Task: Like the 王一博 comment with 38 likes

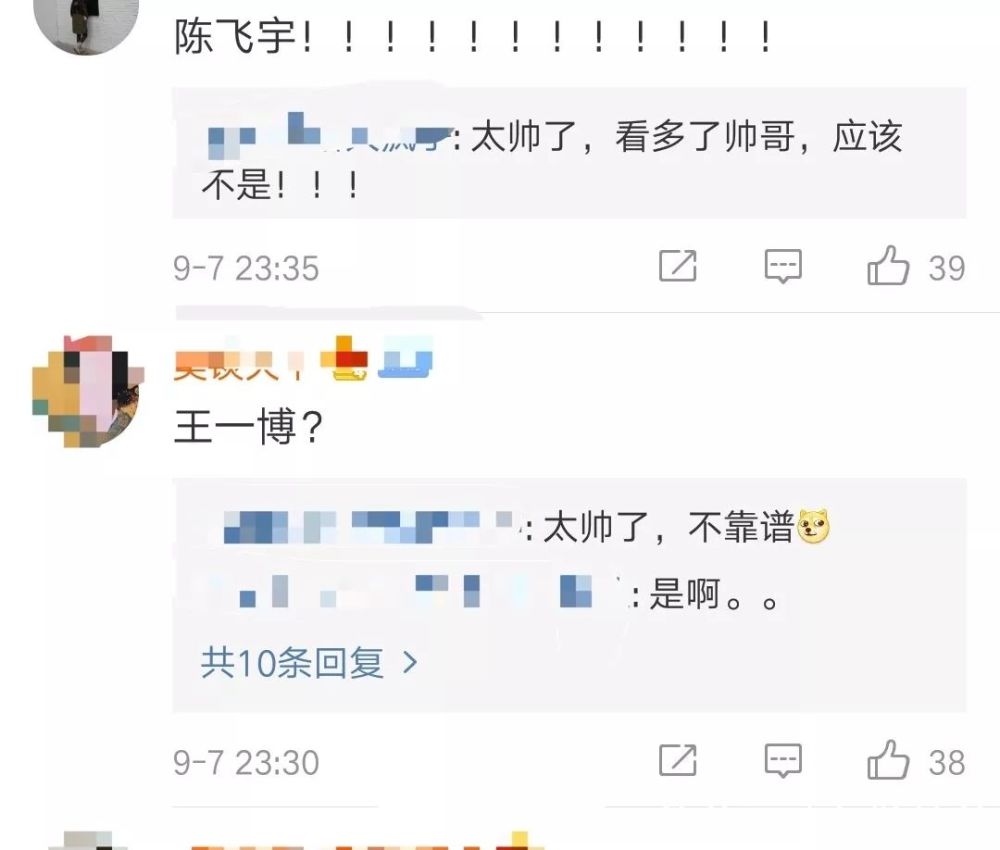Action: coord(888,760)
